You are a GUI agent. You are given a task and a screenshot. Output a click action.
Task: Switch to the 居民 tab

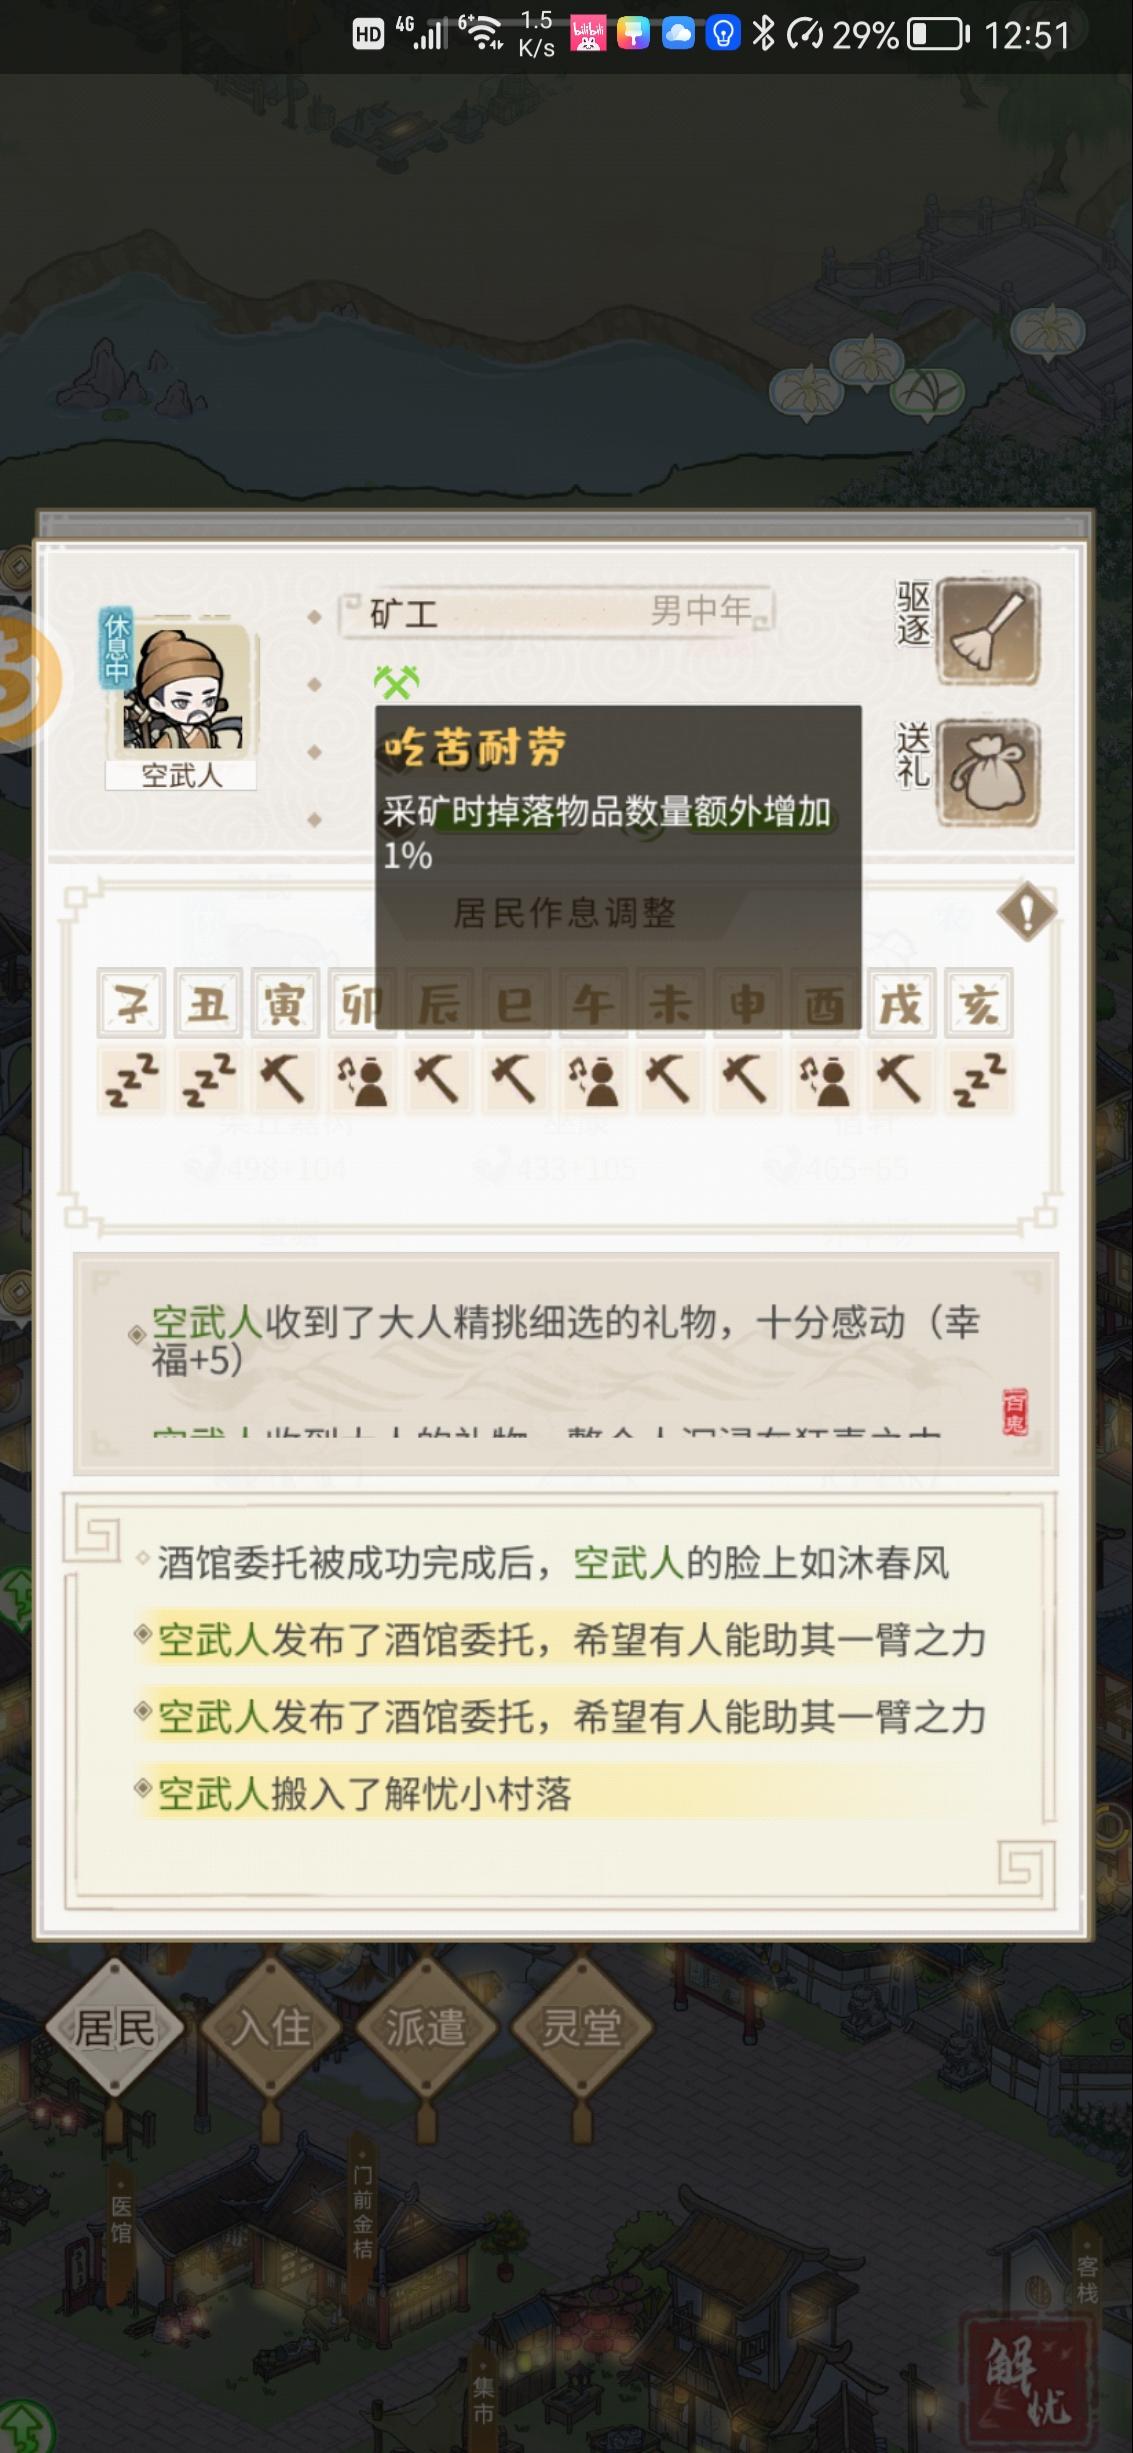click(115, 2027)
